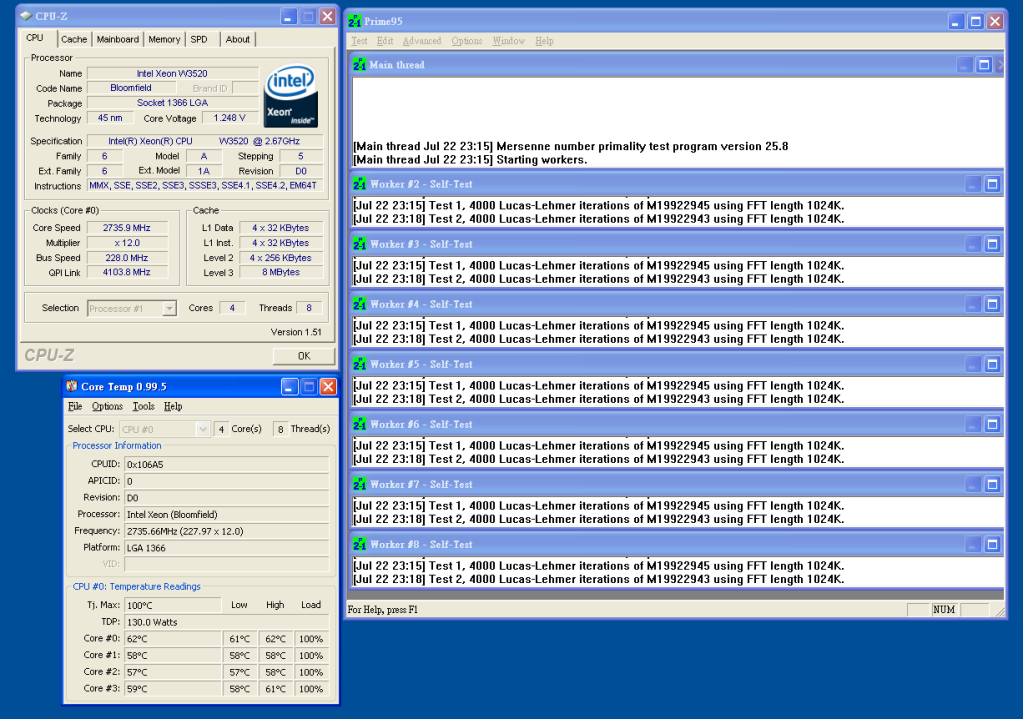Click the Starting workers line in Main thread
Image resolution: width=1023 pixels, height=719 pixels.
point(470,160)
